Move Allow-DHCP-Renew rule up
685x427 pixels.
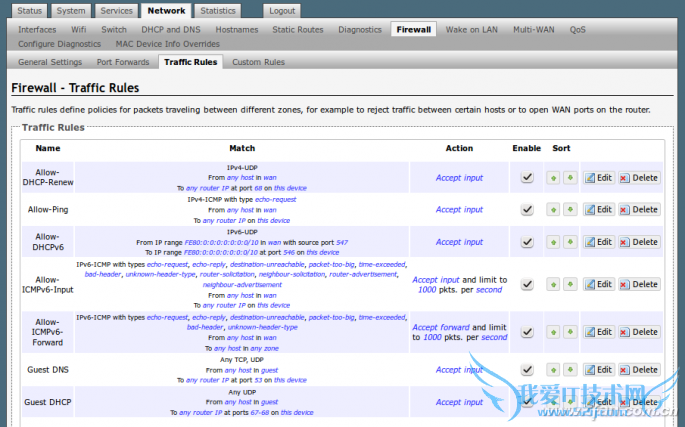[x=553, y=178]
